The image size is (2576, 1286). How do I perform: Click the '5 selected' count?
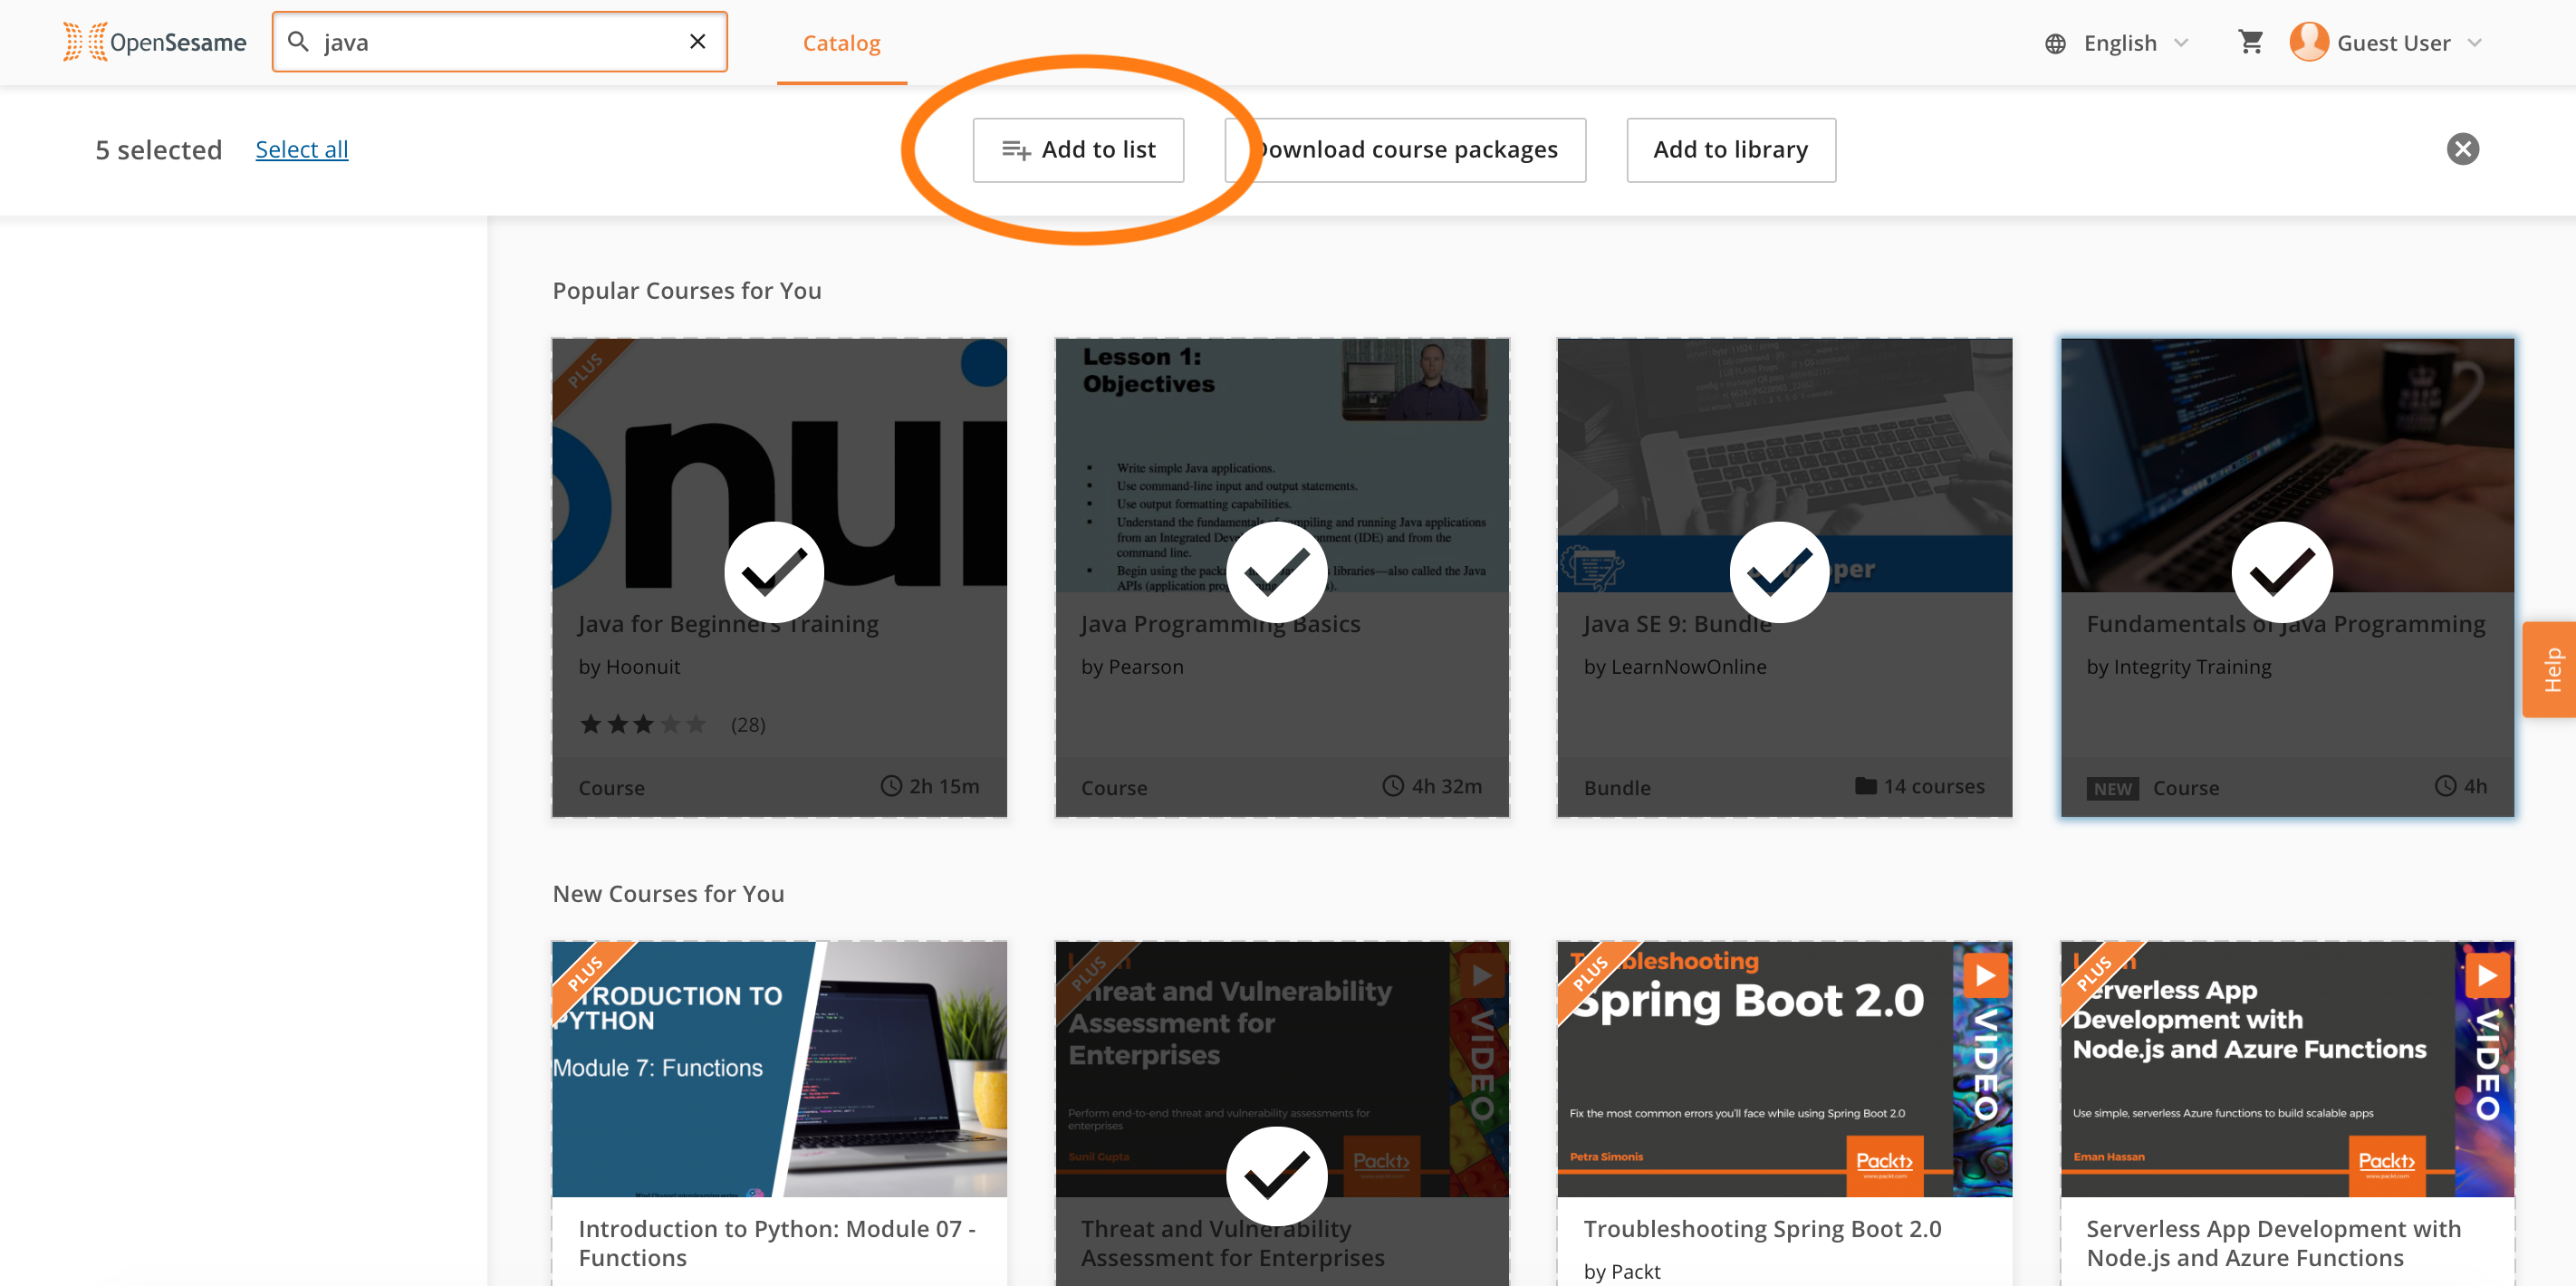click(x=159, y=150)
